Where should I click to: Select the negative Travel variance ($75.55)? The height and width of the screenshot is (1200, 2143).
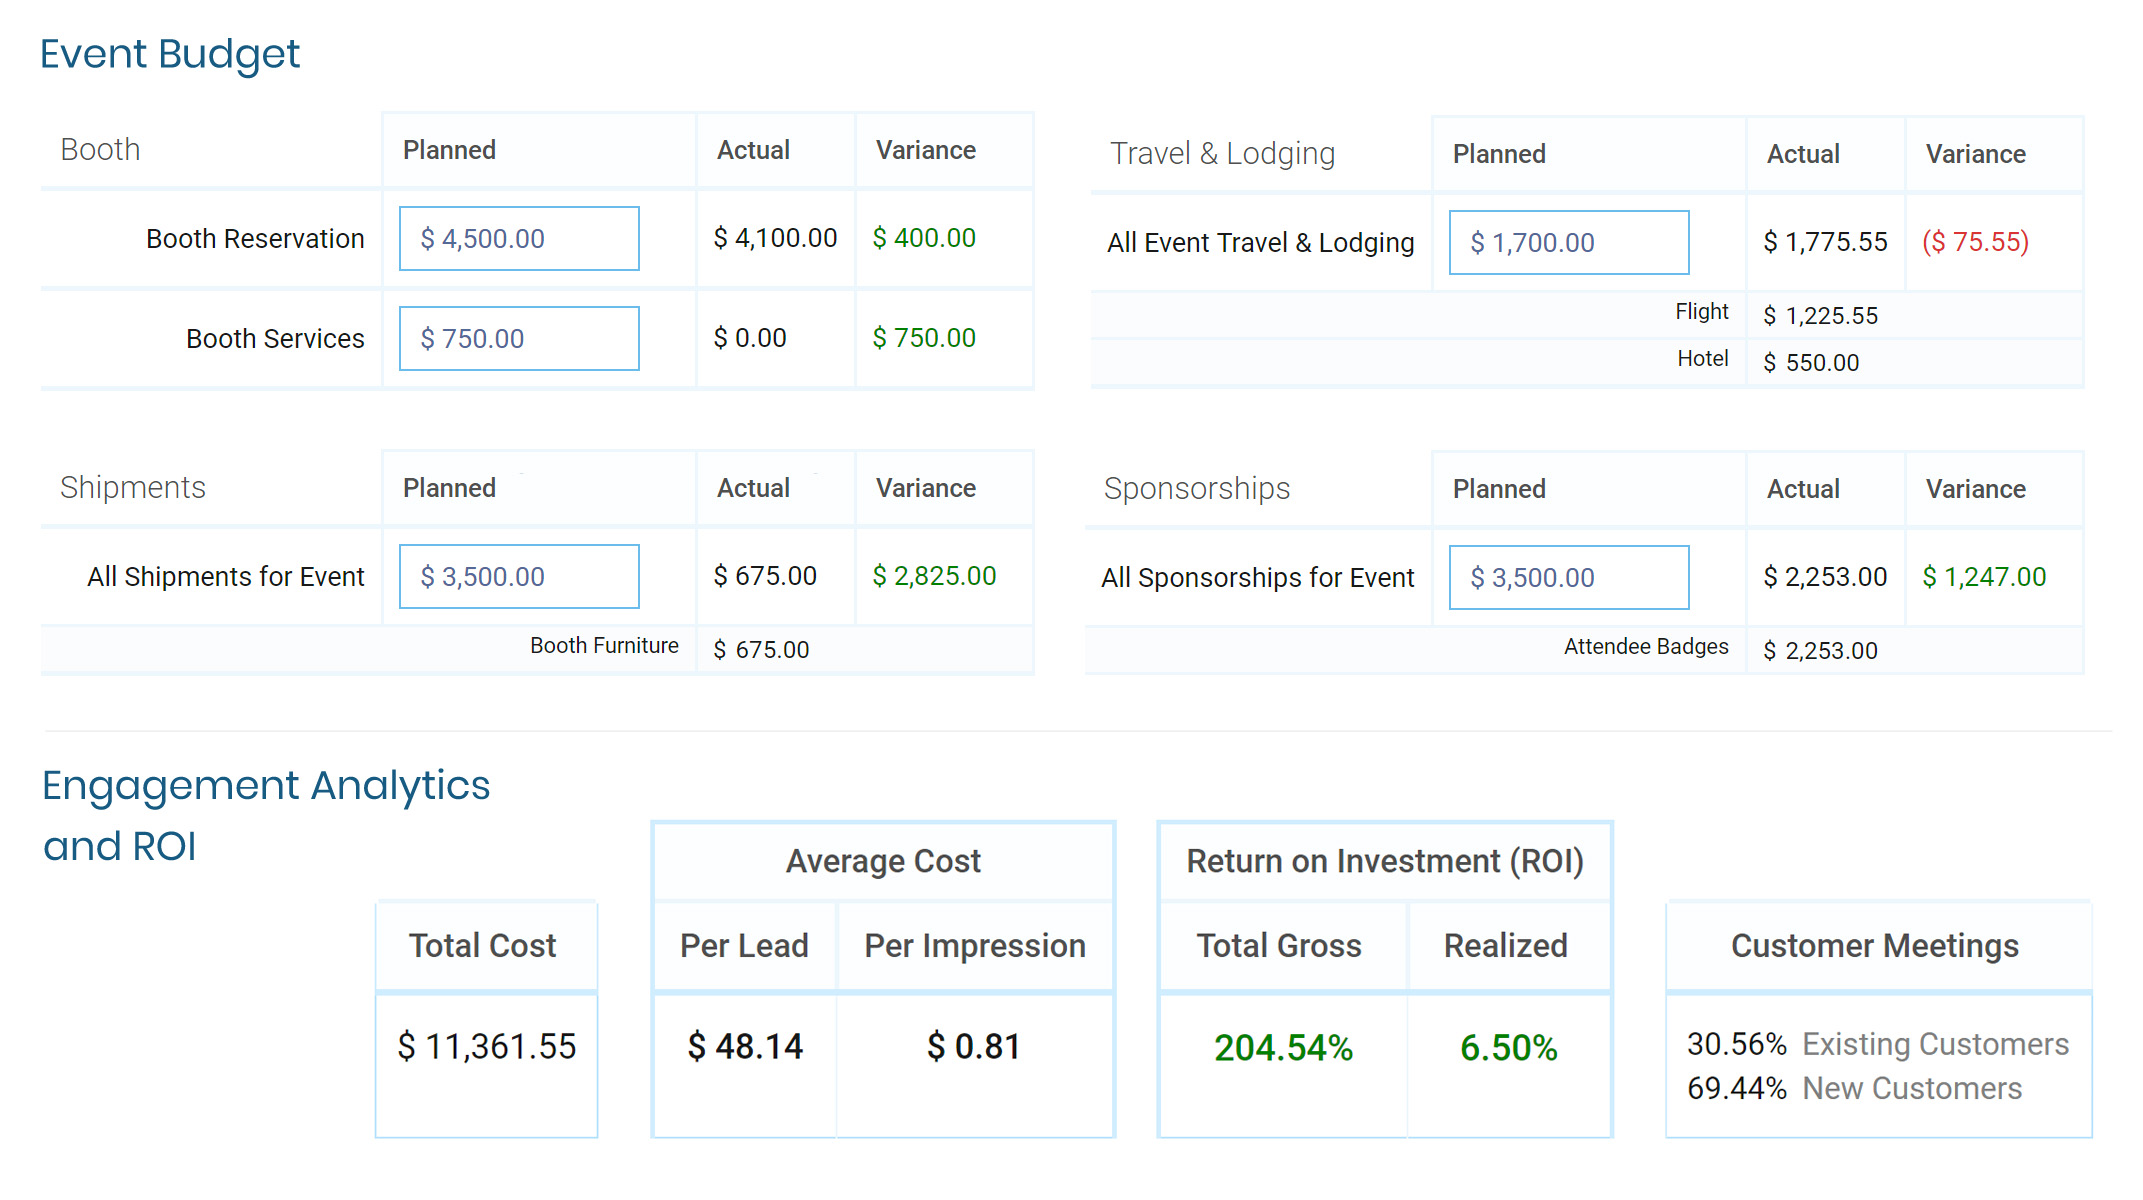(x=1975, y=242)
